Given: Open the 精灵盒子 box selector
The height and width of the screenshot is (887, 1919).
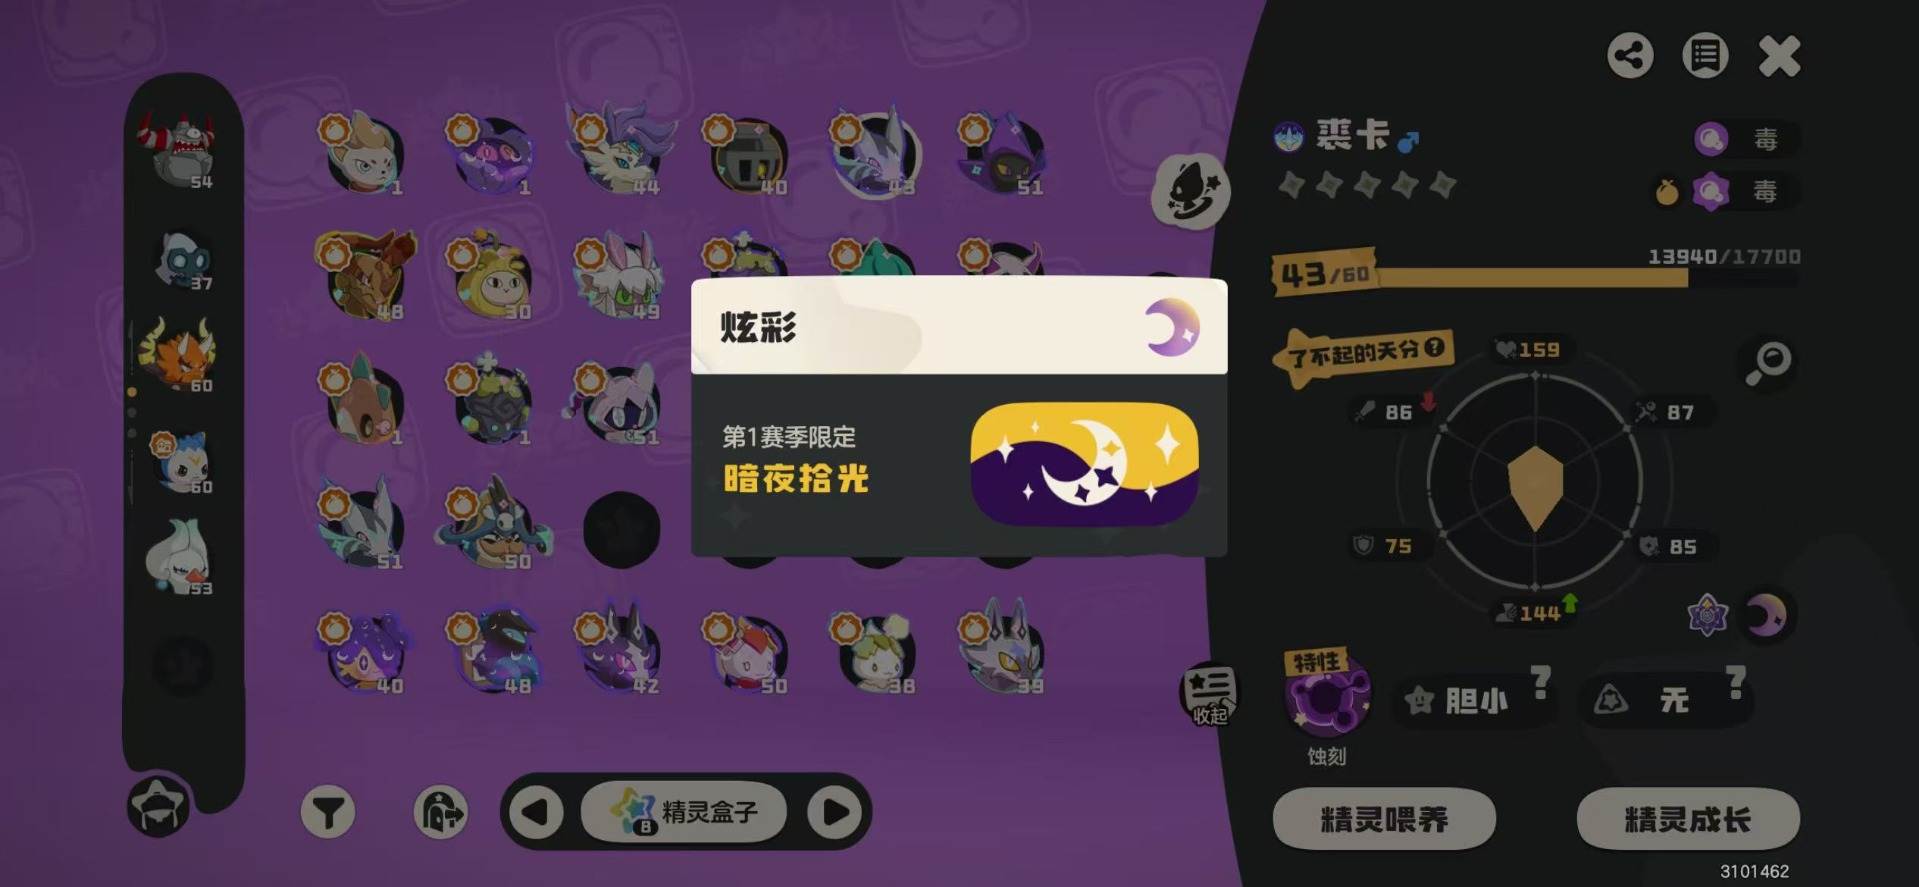Looking at the screenshot, I should tap(684, 812).
